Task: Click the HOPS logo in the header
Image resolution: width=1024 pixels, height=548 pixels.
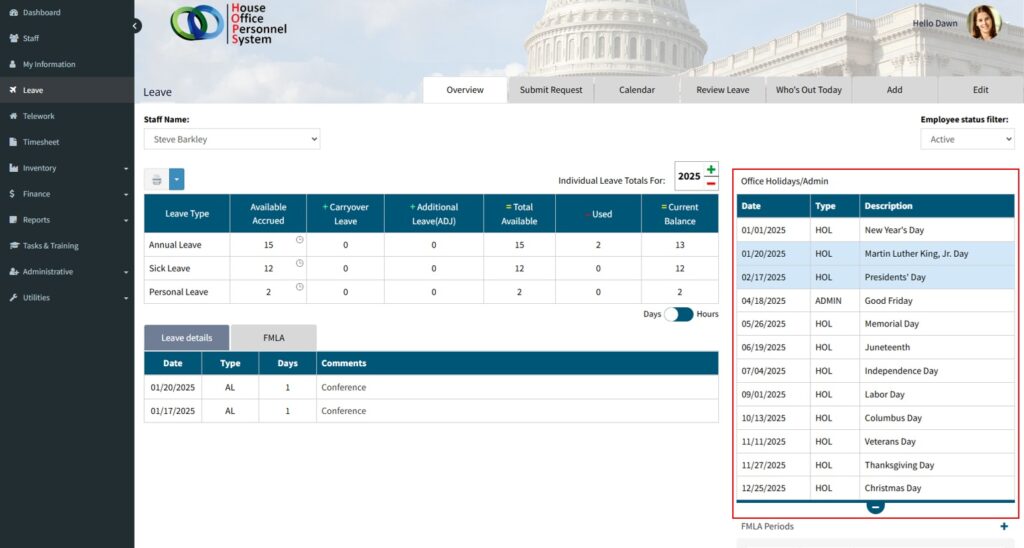Action: (x=229, y=23)
